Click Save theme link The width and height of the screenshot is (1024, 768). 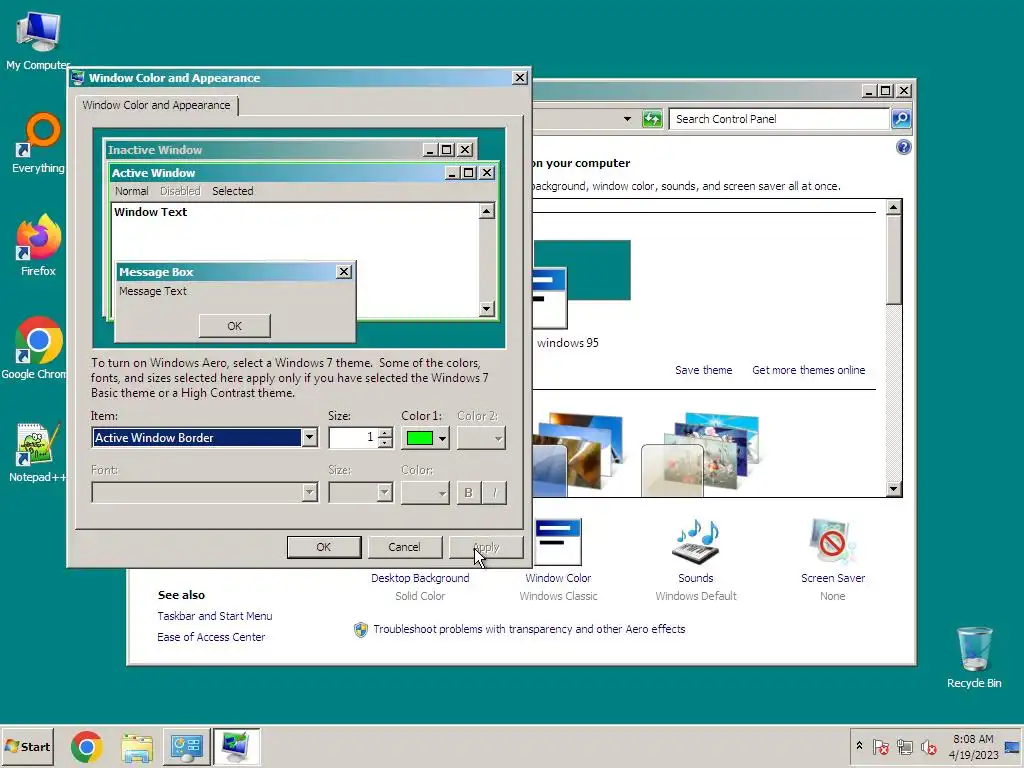[703, 370]
